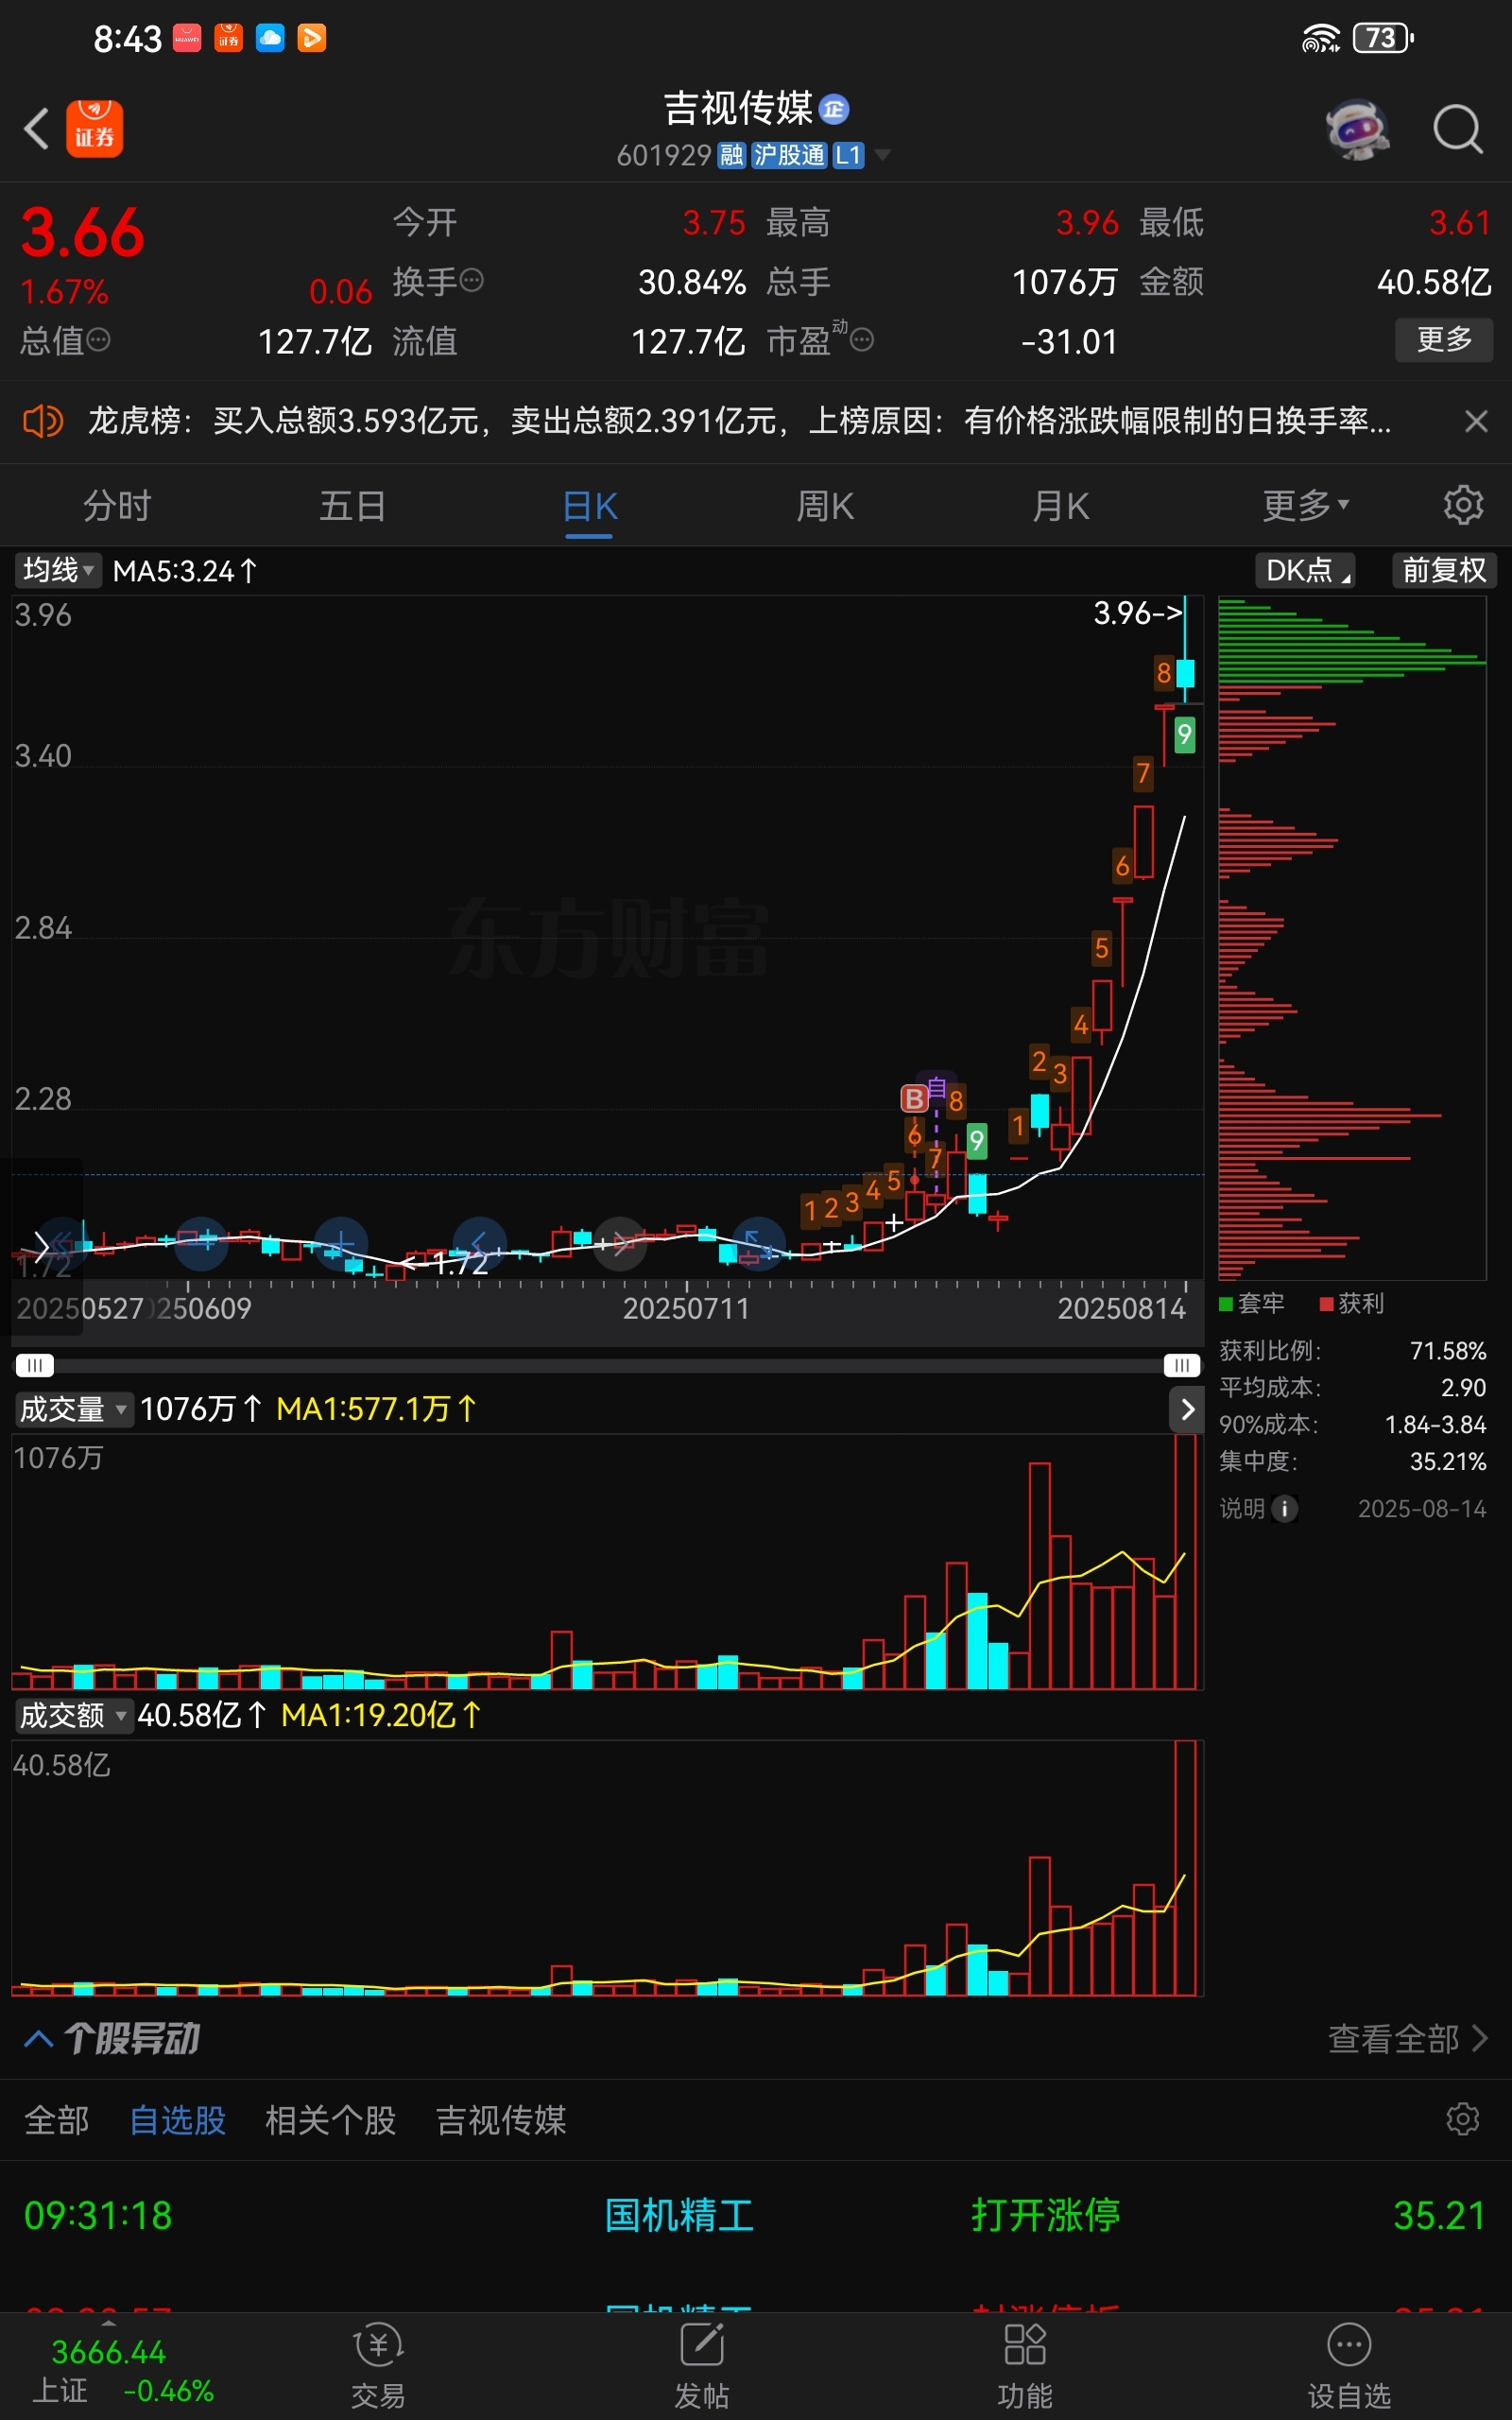Tap the 获利比例 71.58% value
The image size is (1512, 2420).
pos(1448,1351)
